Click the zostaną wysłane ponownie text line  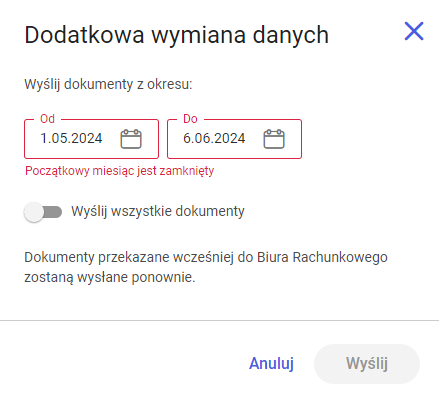(x=110, y=277)
